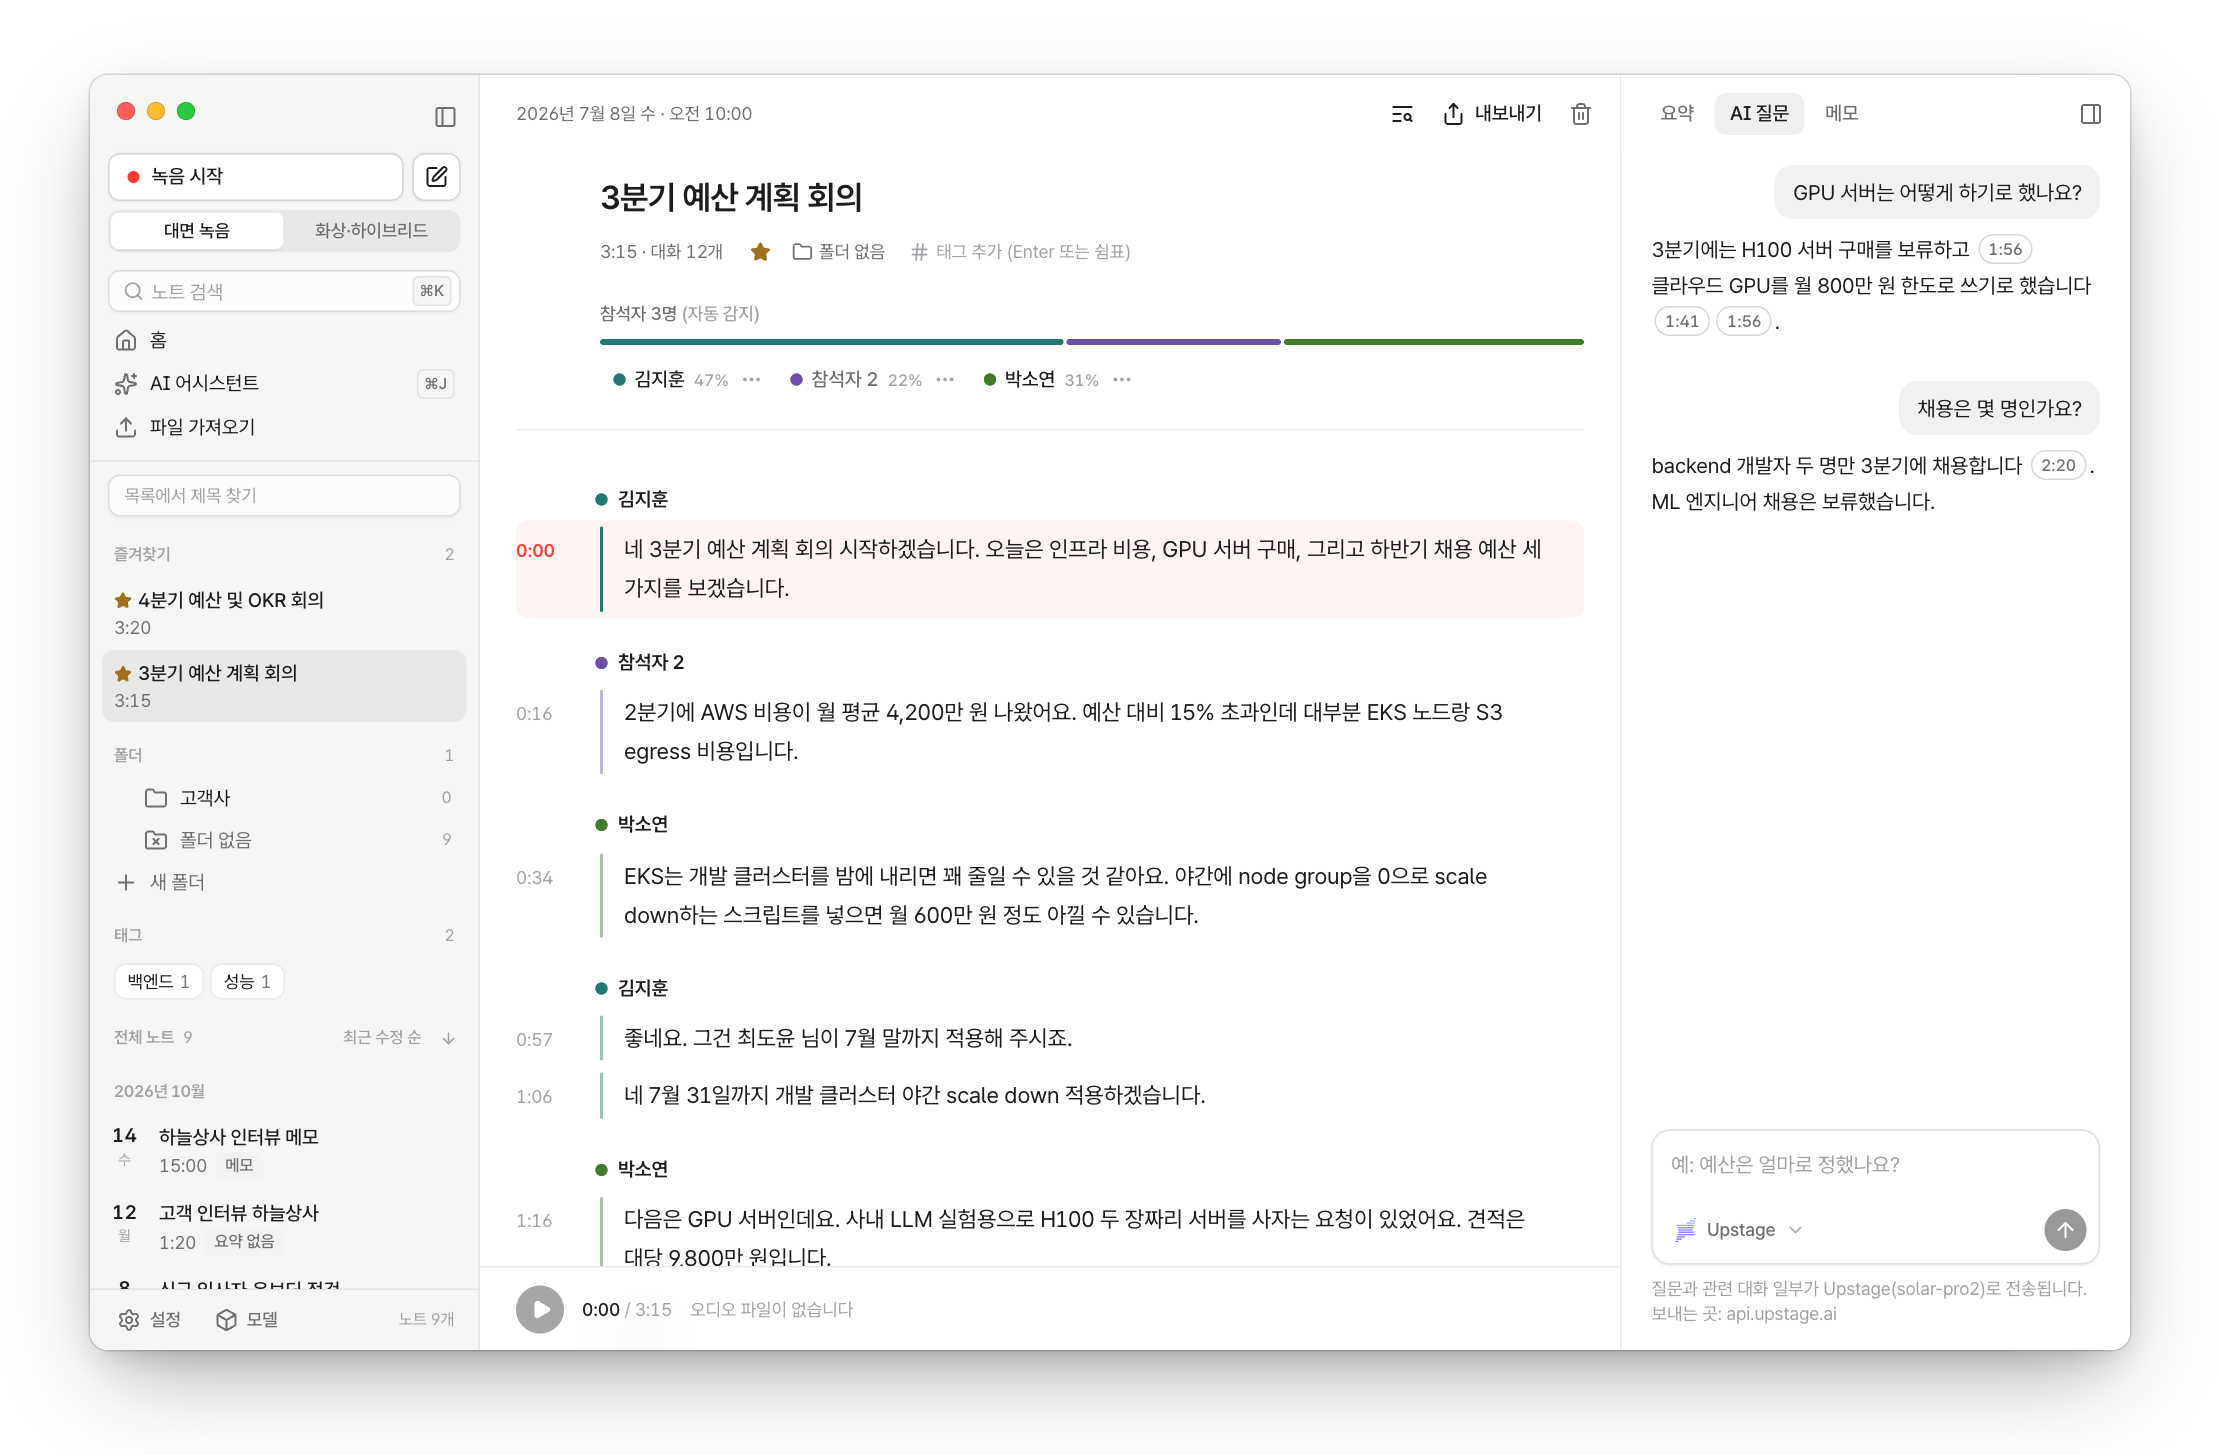
Task: Jump to transcript timestamp 0:57
Action: (x=534, y=1040)
